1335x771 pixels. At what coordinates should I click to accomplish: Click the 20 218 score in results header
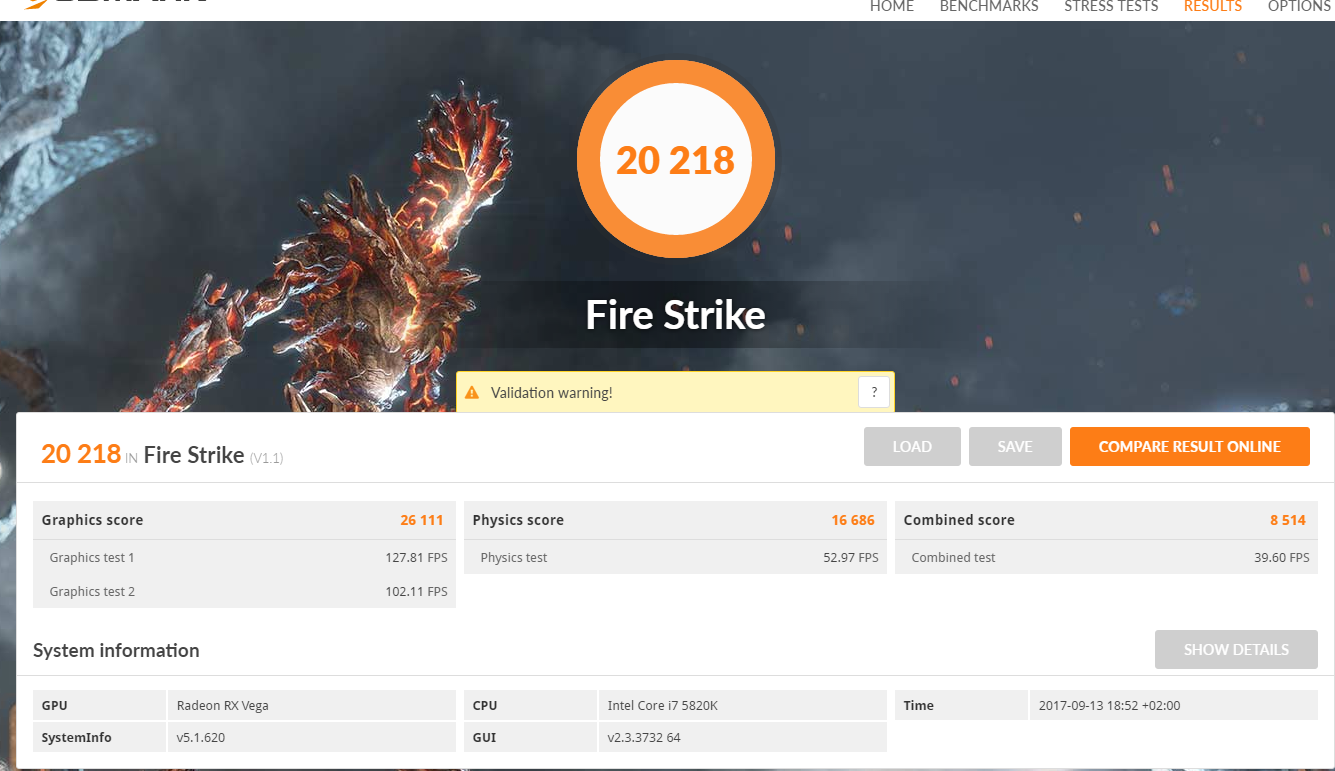pyautogui.click(x=81, y=454)
